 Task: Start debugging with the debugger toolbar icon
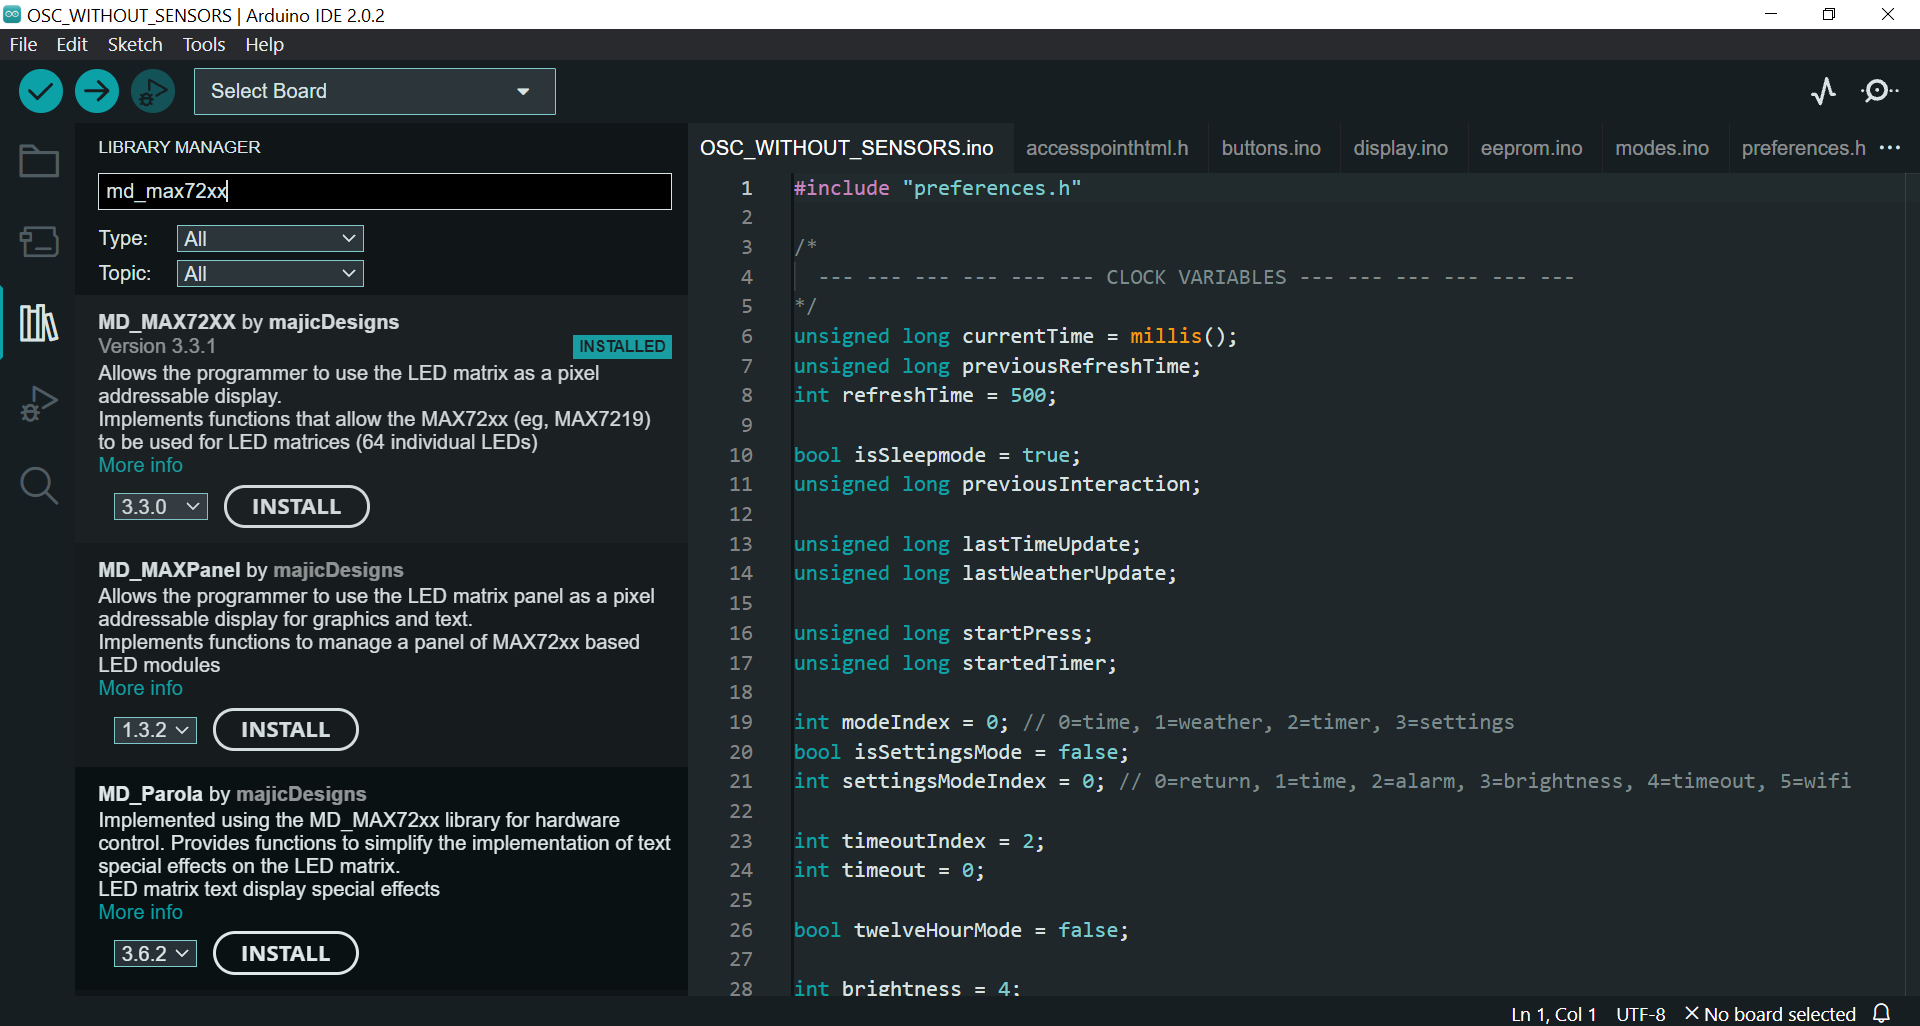coord(153,92)
